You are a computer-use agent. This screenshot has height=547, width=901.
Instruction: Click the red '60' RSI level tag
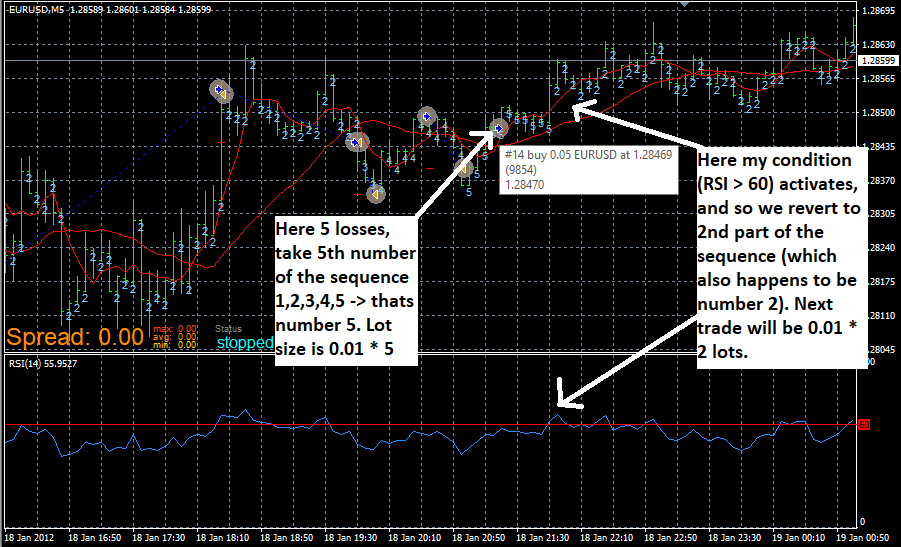click(x=864, y=425)
